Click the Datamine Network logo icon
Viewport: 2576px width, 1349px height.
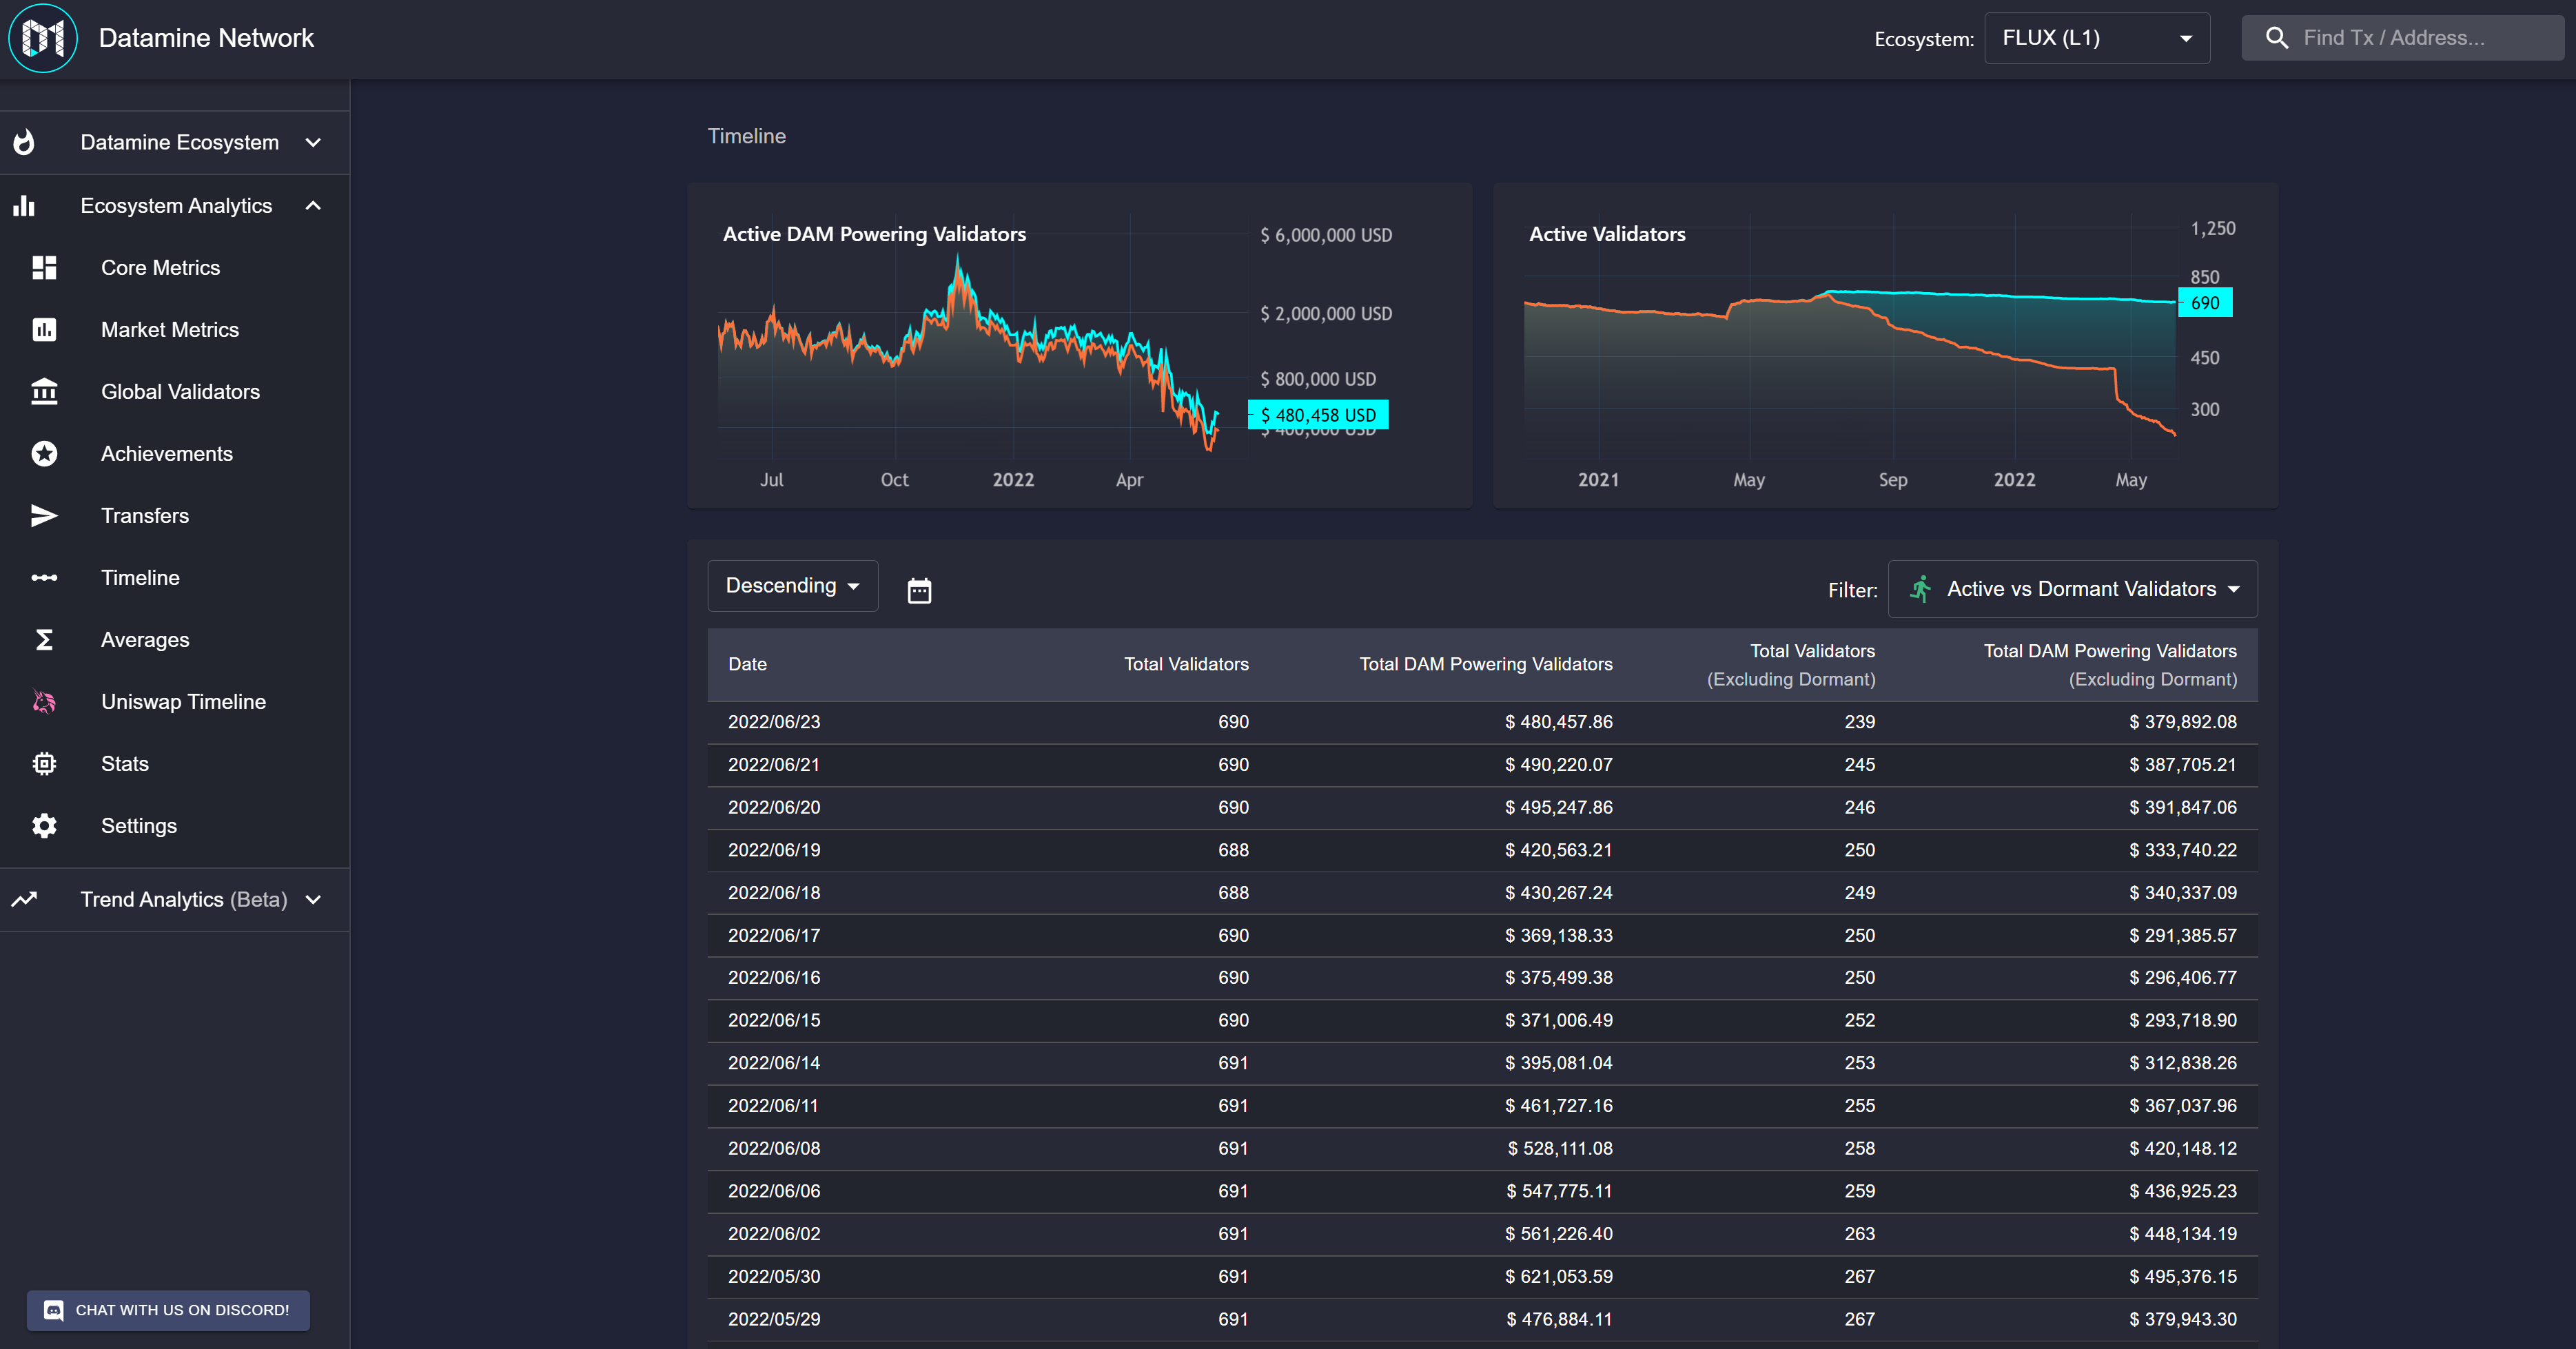tap(43, 38)
